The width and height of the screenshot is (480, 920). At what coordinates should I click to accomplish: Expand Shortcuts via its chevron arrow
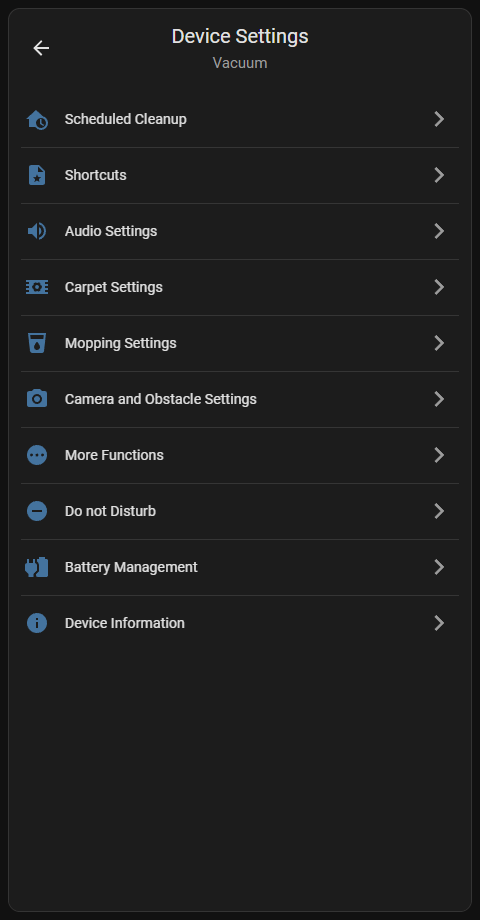(439, 175)
